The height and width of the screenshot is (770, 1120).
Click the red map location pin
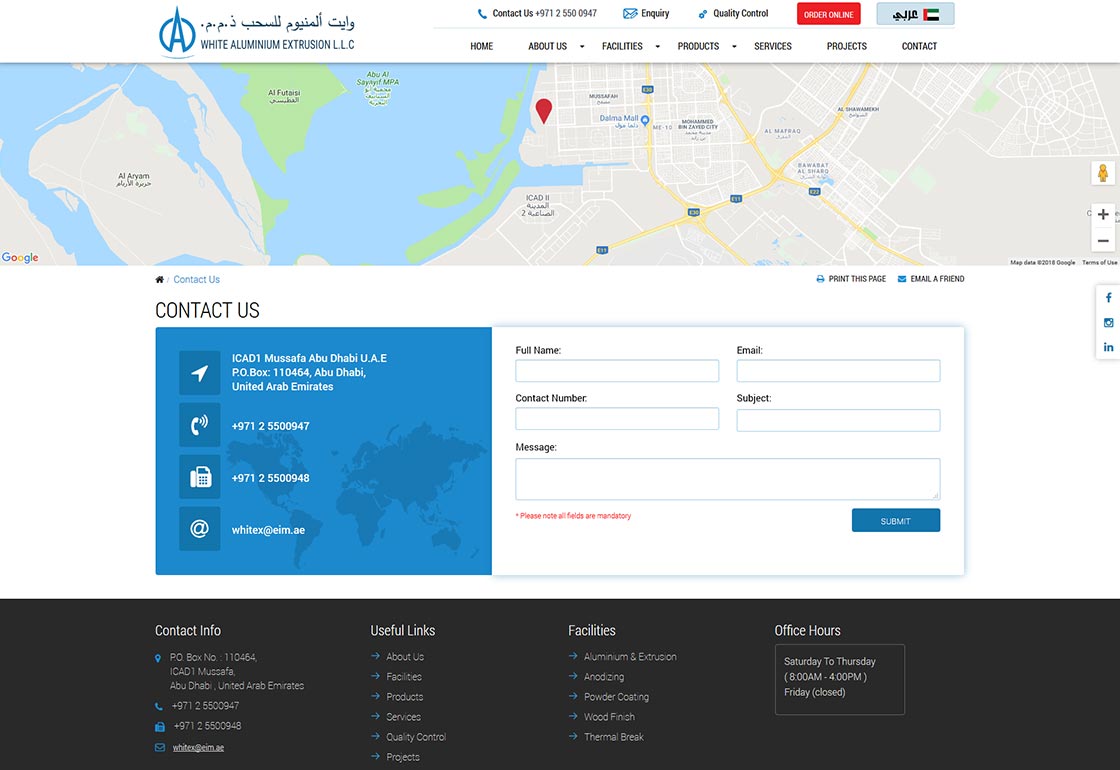(x=544, y=111)
